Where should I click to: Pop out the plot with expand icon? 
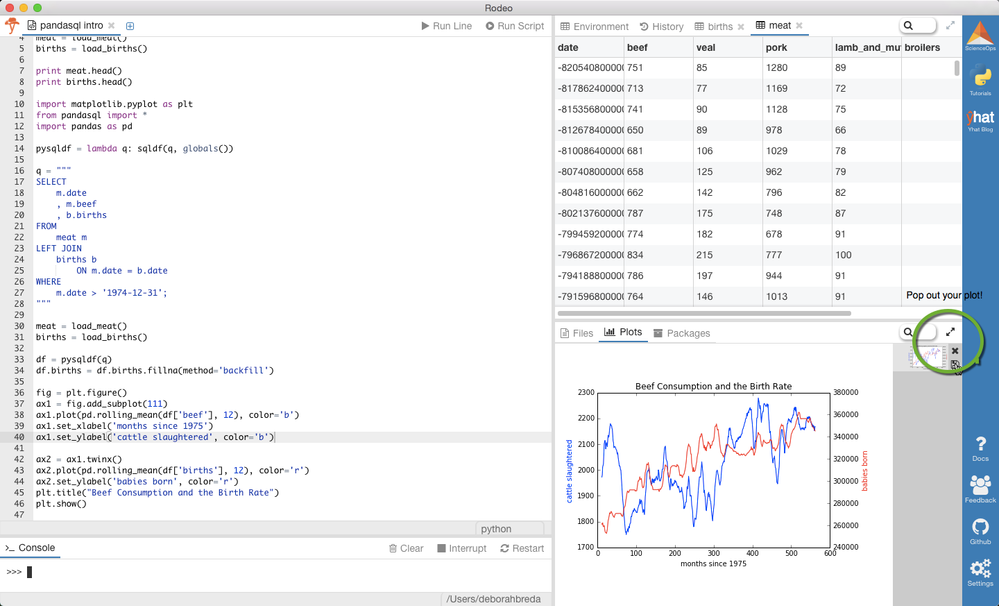(x=950, y=332)
